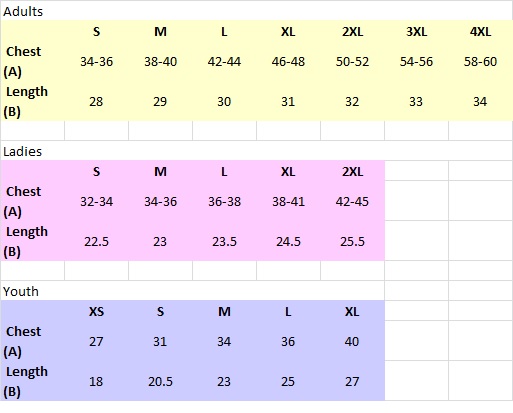
Task: Click Adults chest measurement 58-60
Action: point(480,62)
